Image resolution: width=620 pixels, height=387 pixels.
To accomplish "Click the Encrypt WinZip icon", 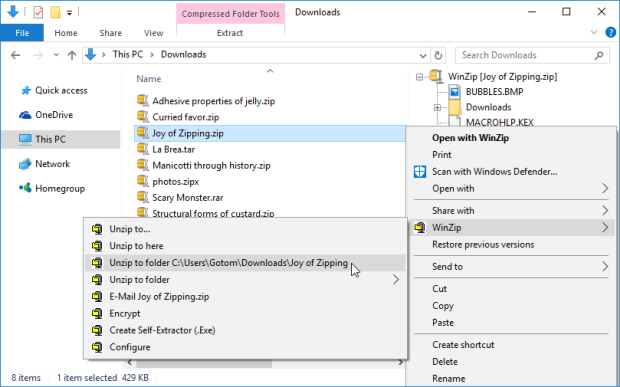I will coord(97,313).
